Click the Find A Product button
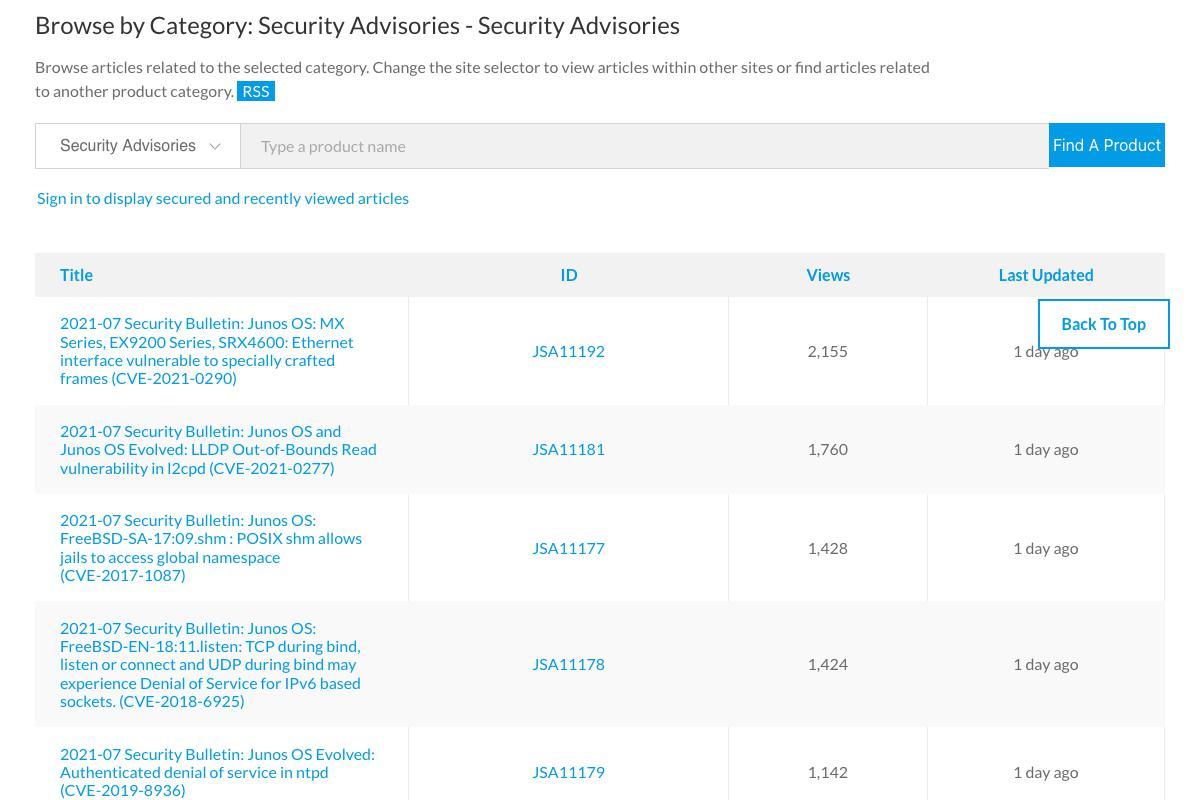The image size is (1200, 800). (x=1107, y=146)
